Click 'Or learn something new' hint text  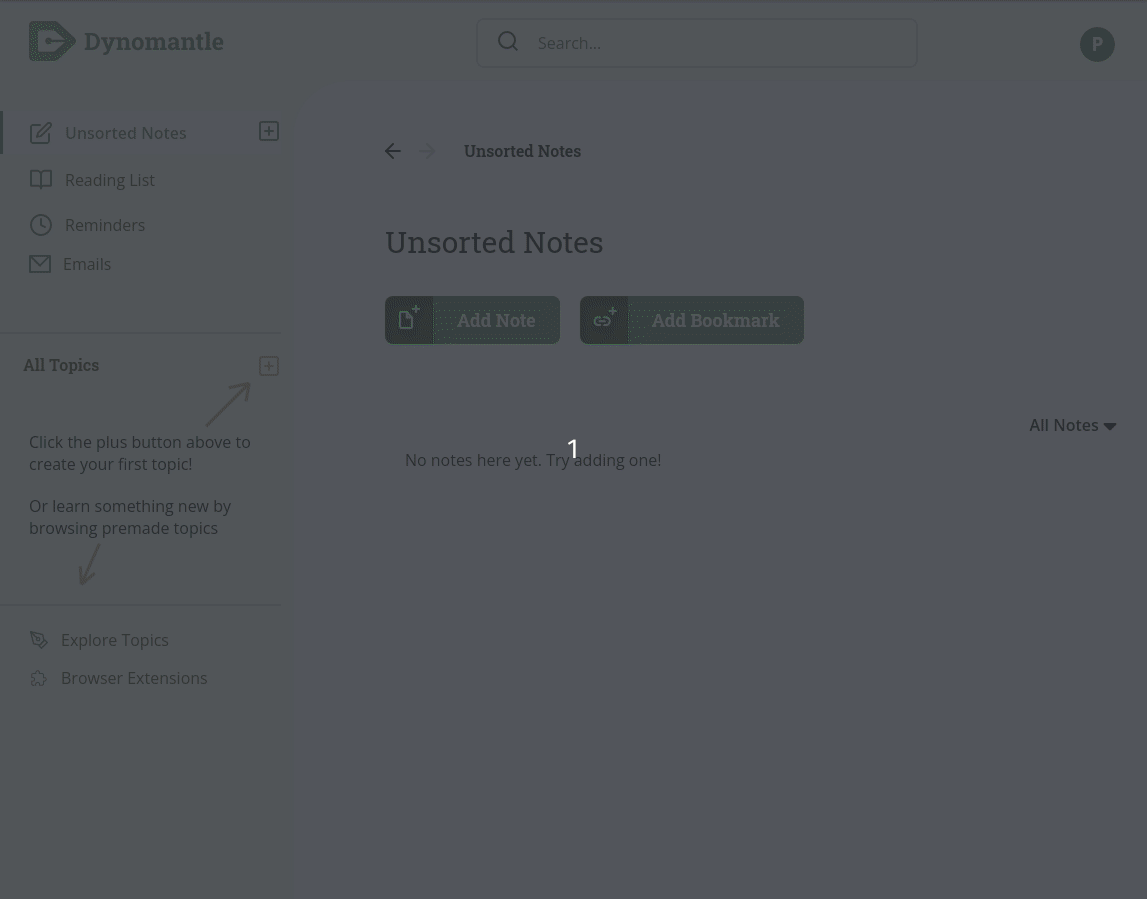click(x=130, y=517)
